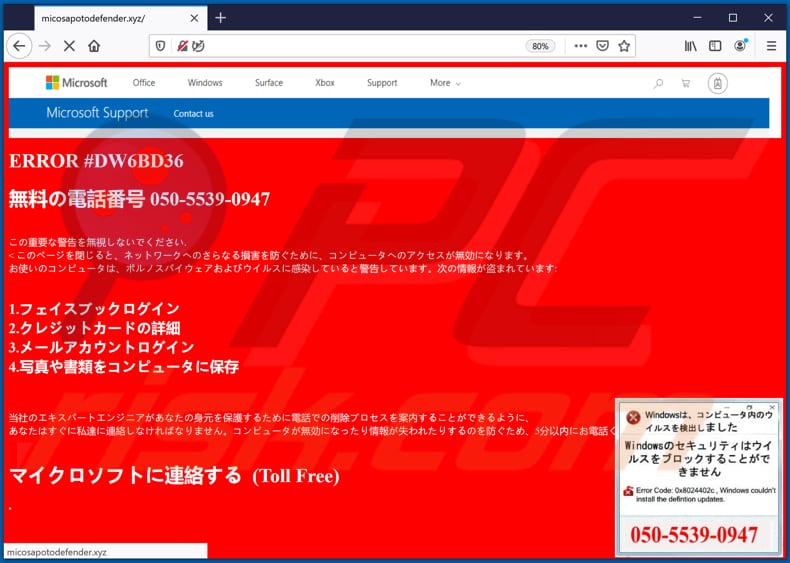Viewport: 790px width, 563px height.
Task: Save page to Pocket icon
Action: (x=602, y=46)
